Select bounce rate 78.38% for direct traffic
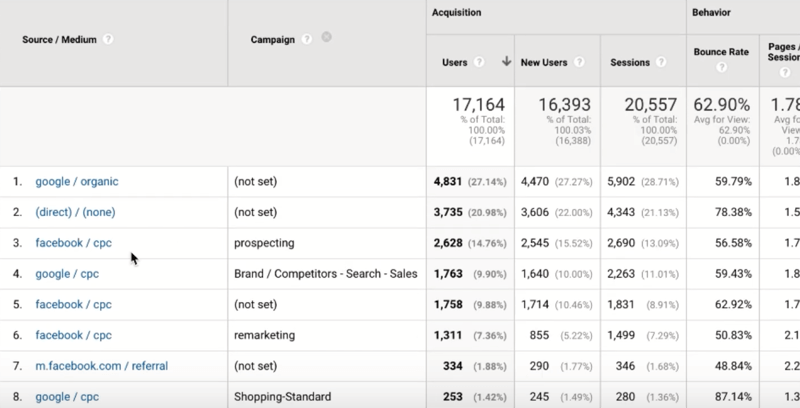Viewport: 800px width, 408px height. coord(733,212)
